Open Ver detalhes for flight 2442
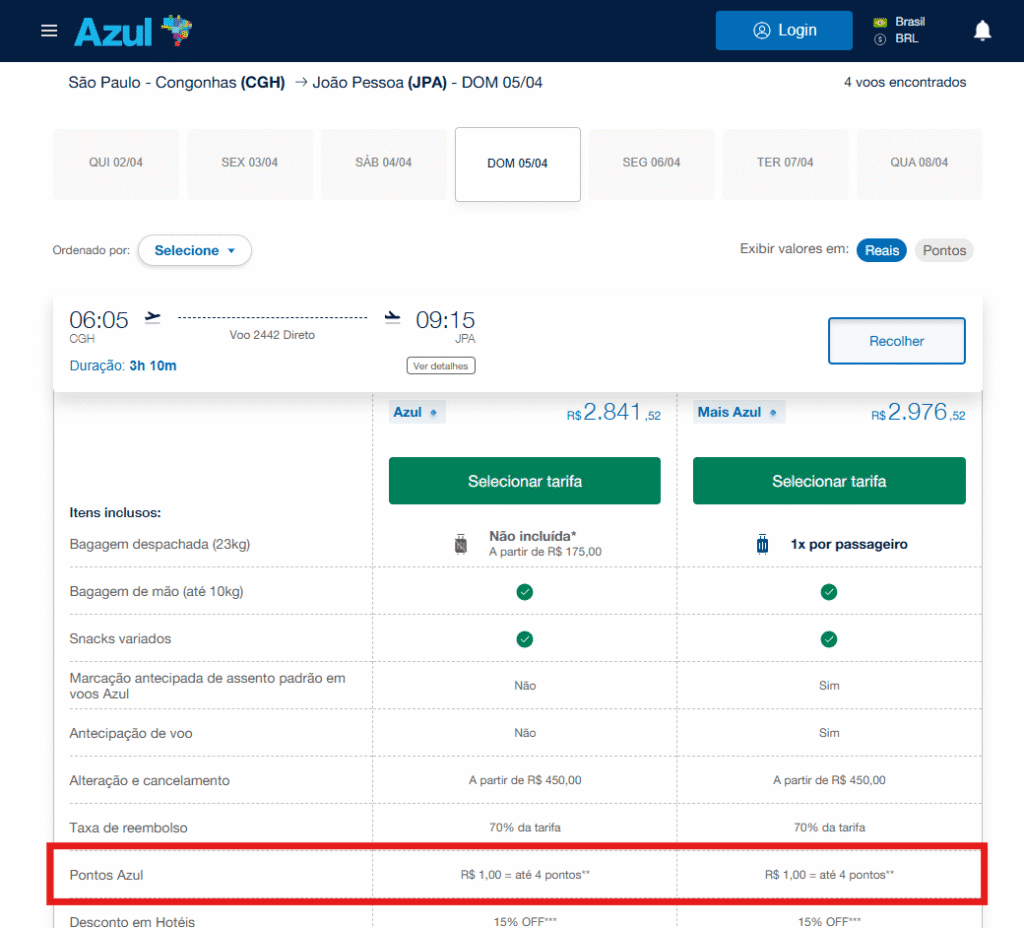The height and width of the screenshot is (928, 1024). [441, 366]
